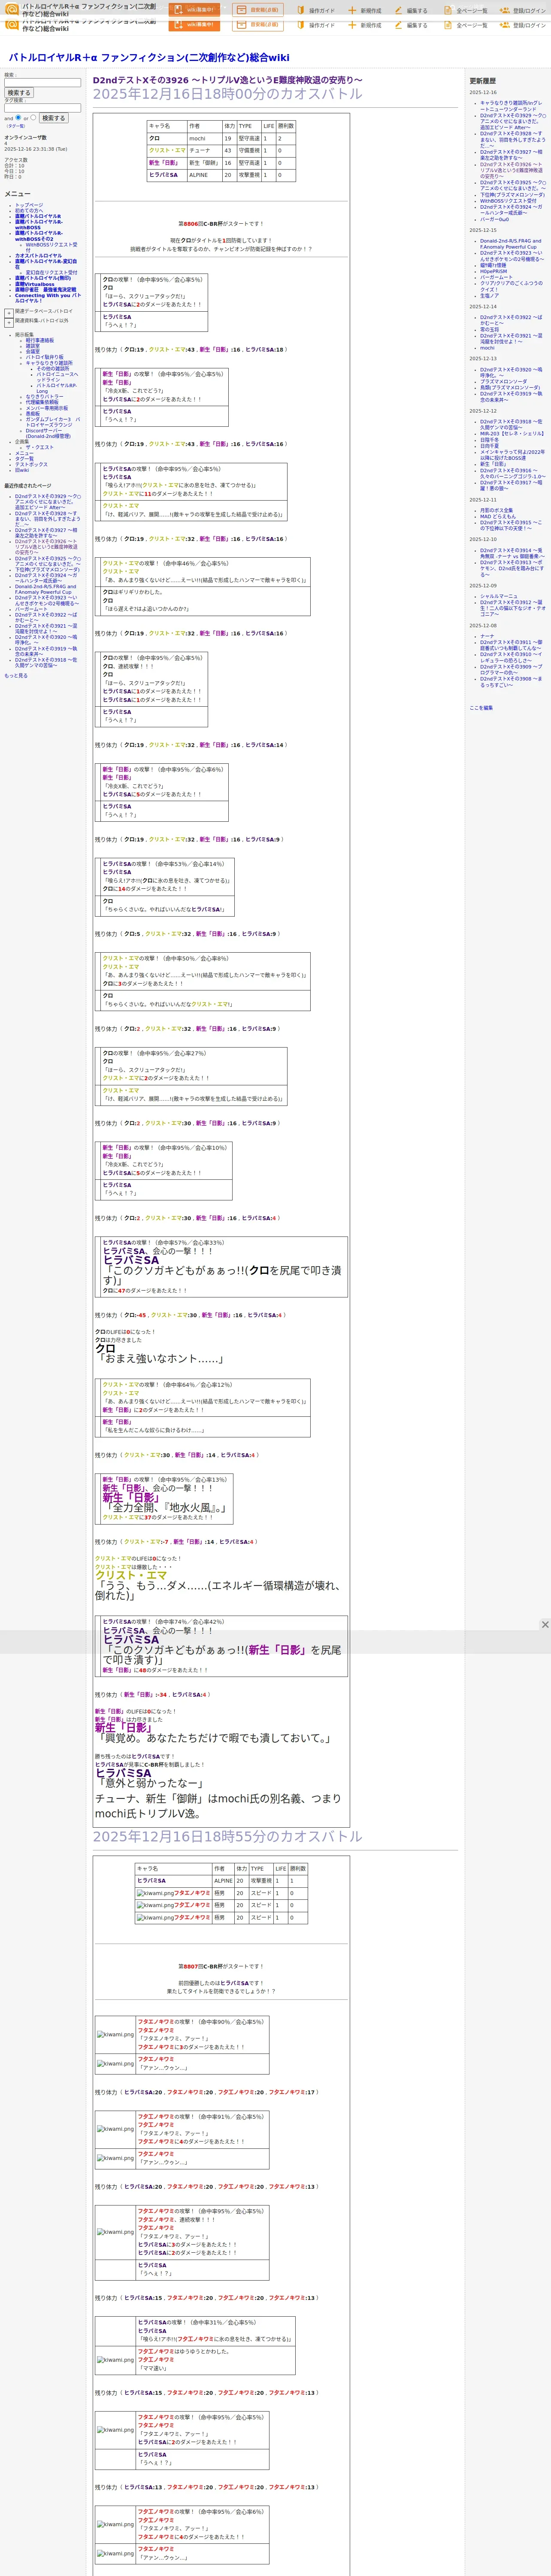Open メンバー専用掲示板 link
The width and height of the screenshot is (551, 2576).
(x=47, y=408)
